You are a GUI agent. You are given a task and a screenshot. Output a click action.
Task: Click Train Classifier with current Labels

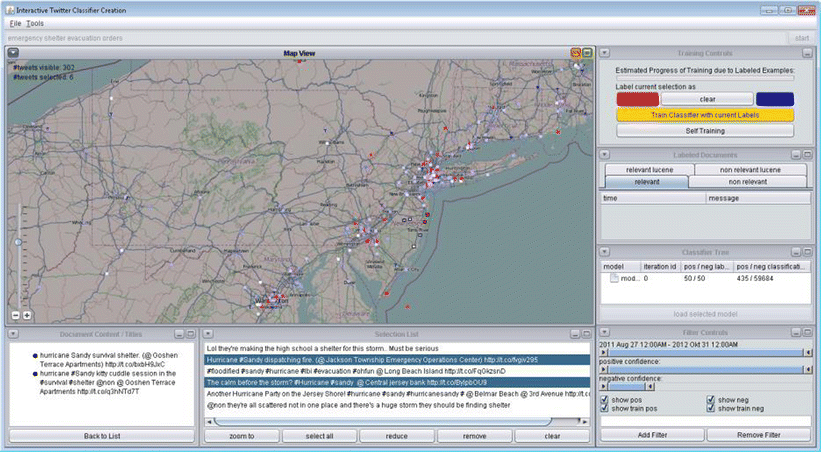705,115
